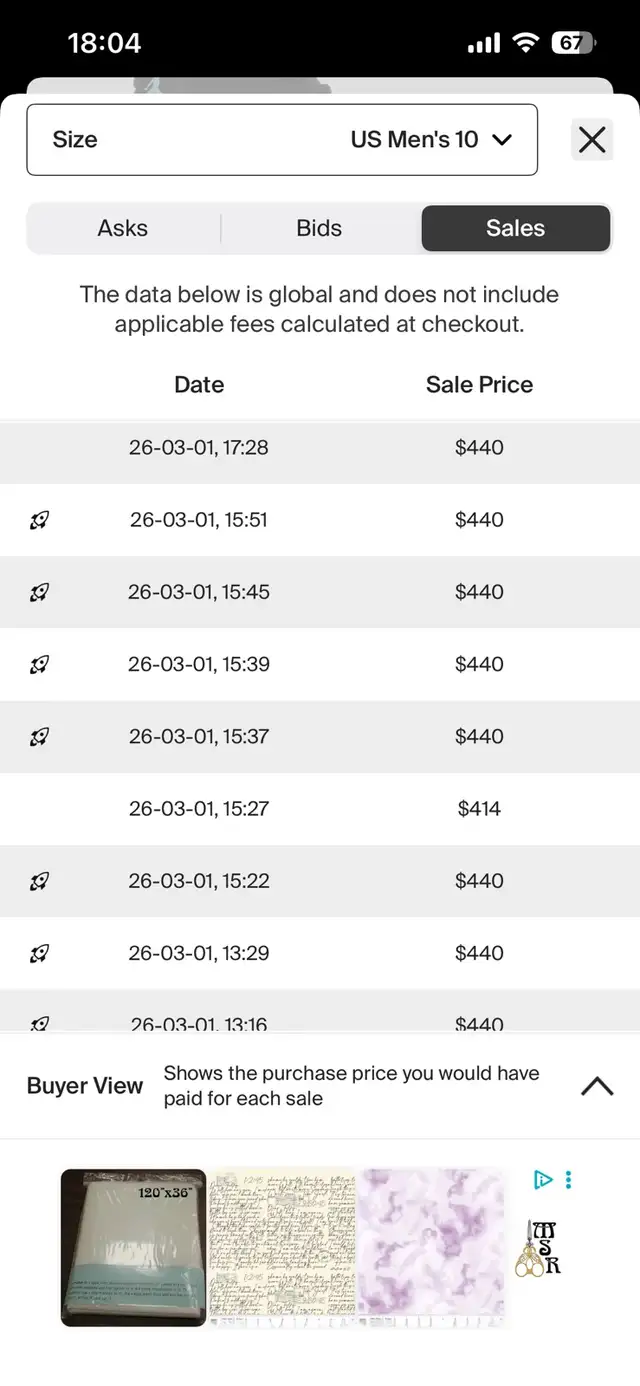Viewport: 640px width, 1386px height.
Task: Tap the Sale Price column header
Action: tap(479, 385)
